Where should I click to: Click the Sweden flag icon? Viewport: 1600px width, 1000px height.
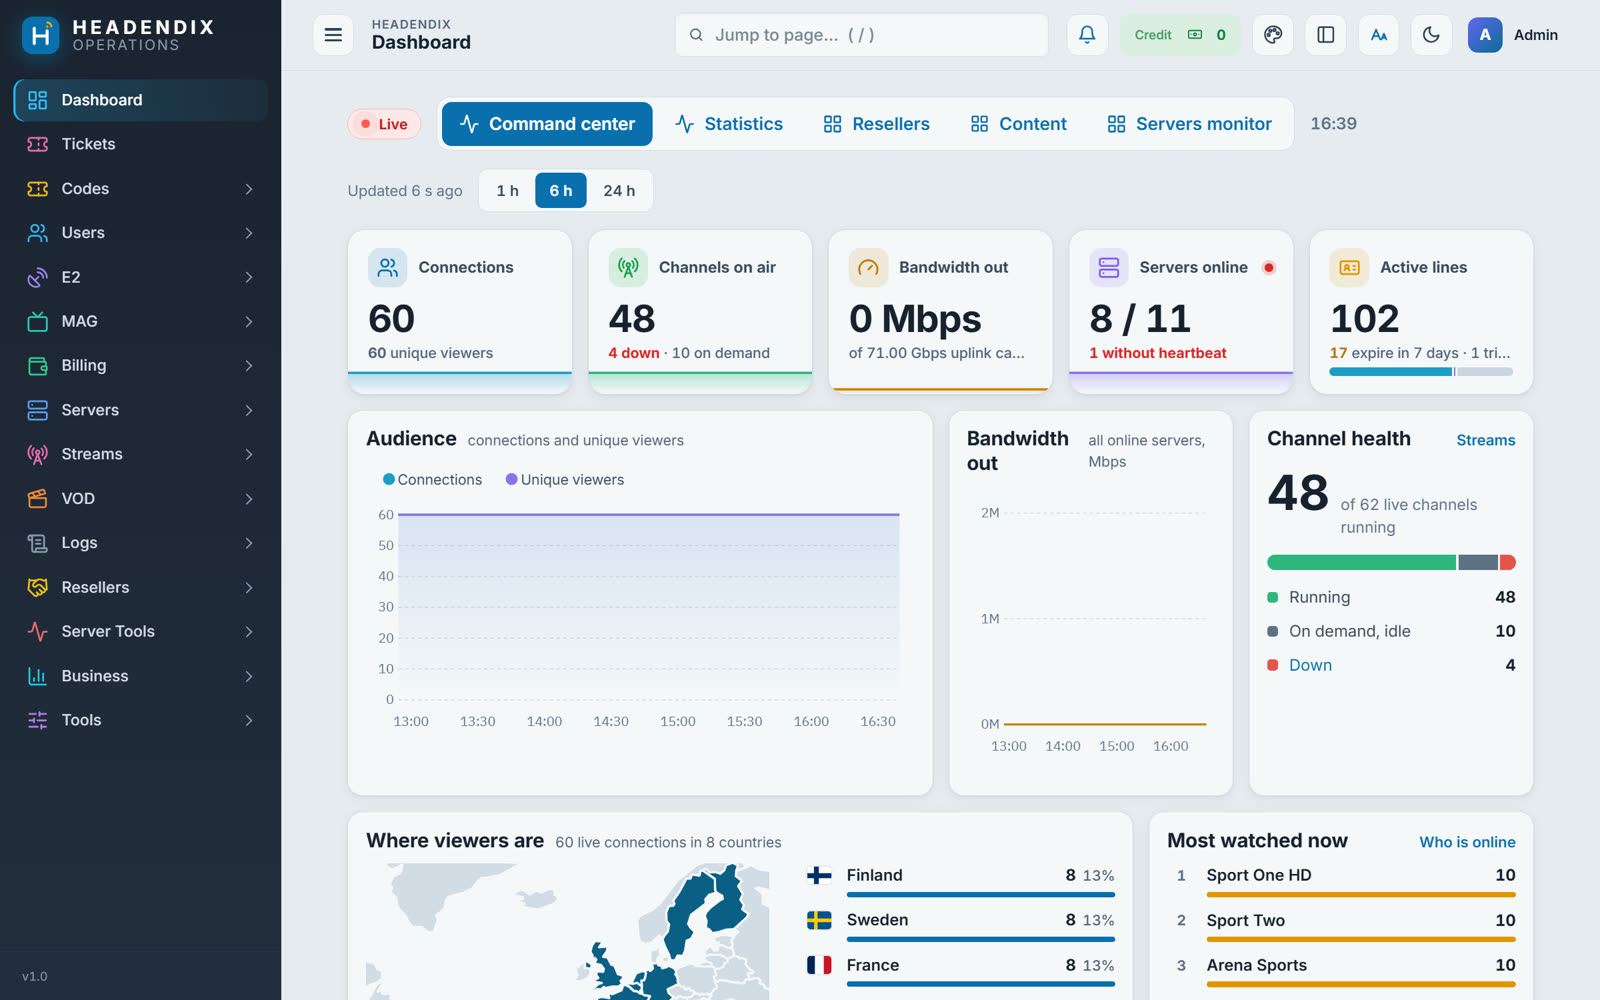pyautogui.click(x=819, y=920)
